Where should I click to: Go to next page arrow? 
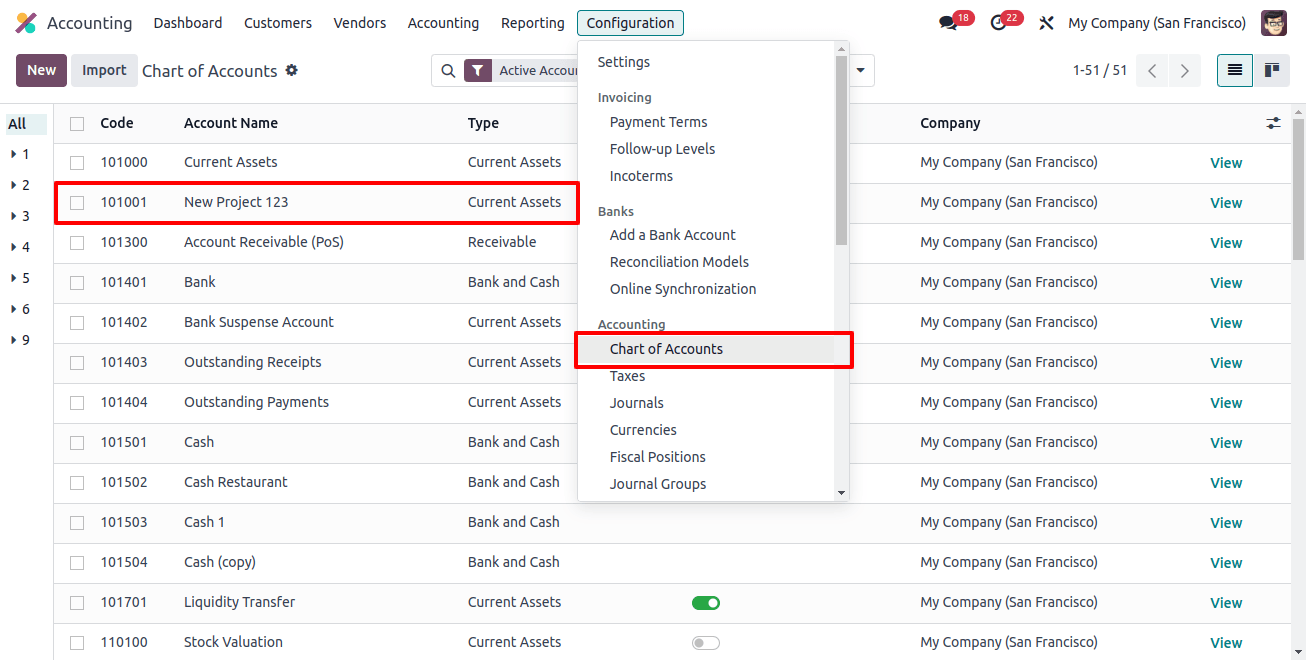(x=1185, y=71)
